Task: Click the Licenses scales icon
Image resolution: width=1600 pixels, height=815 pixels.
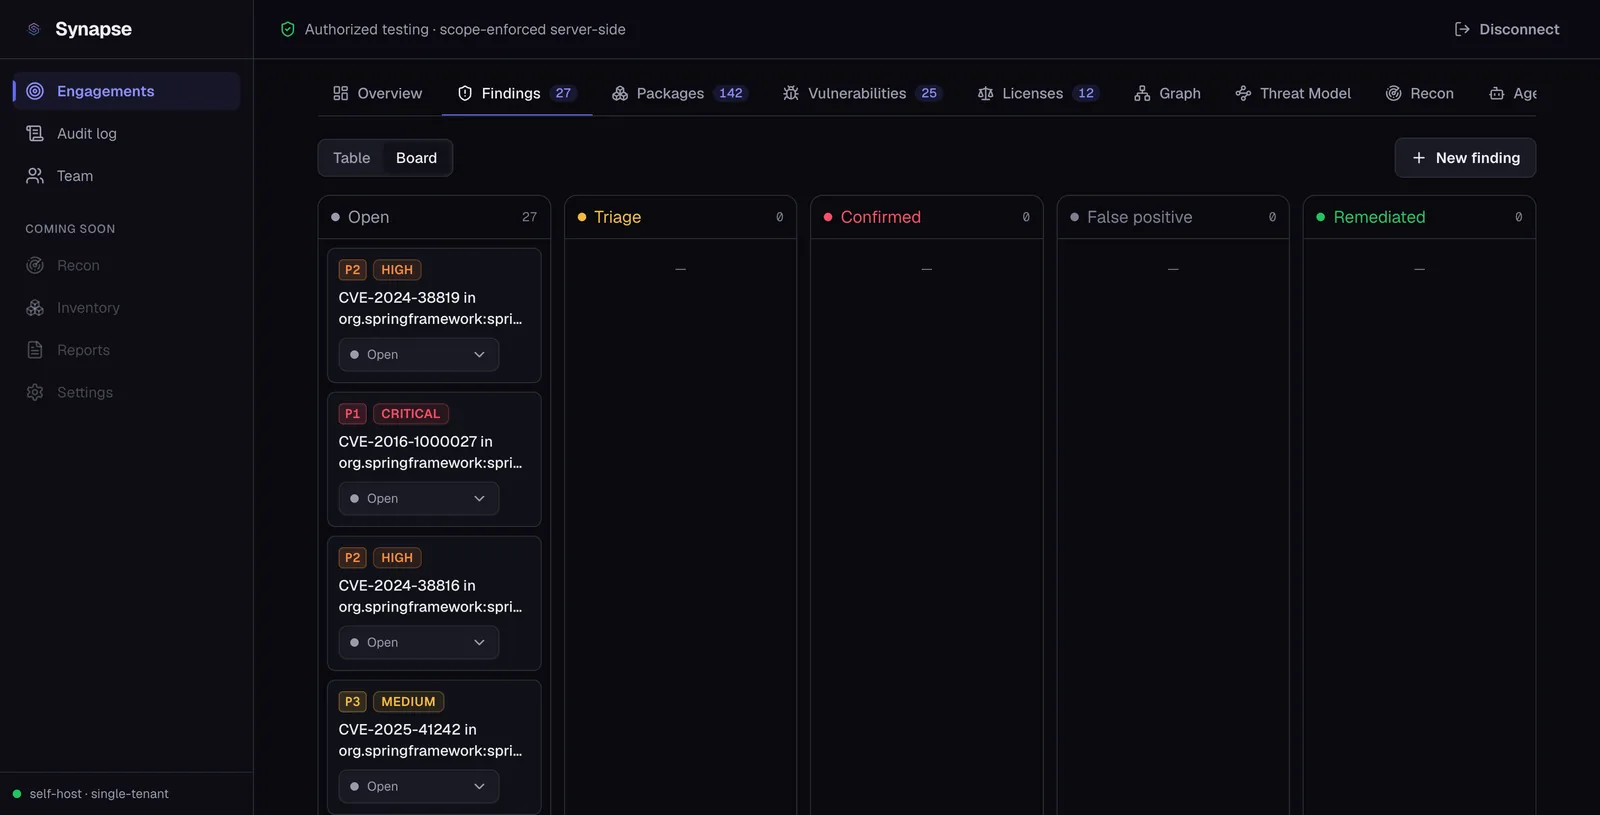Action: coord(985,93)
